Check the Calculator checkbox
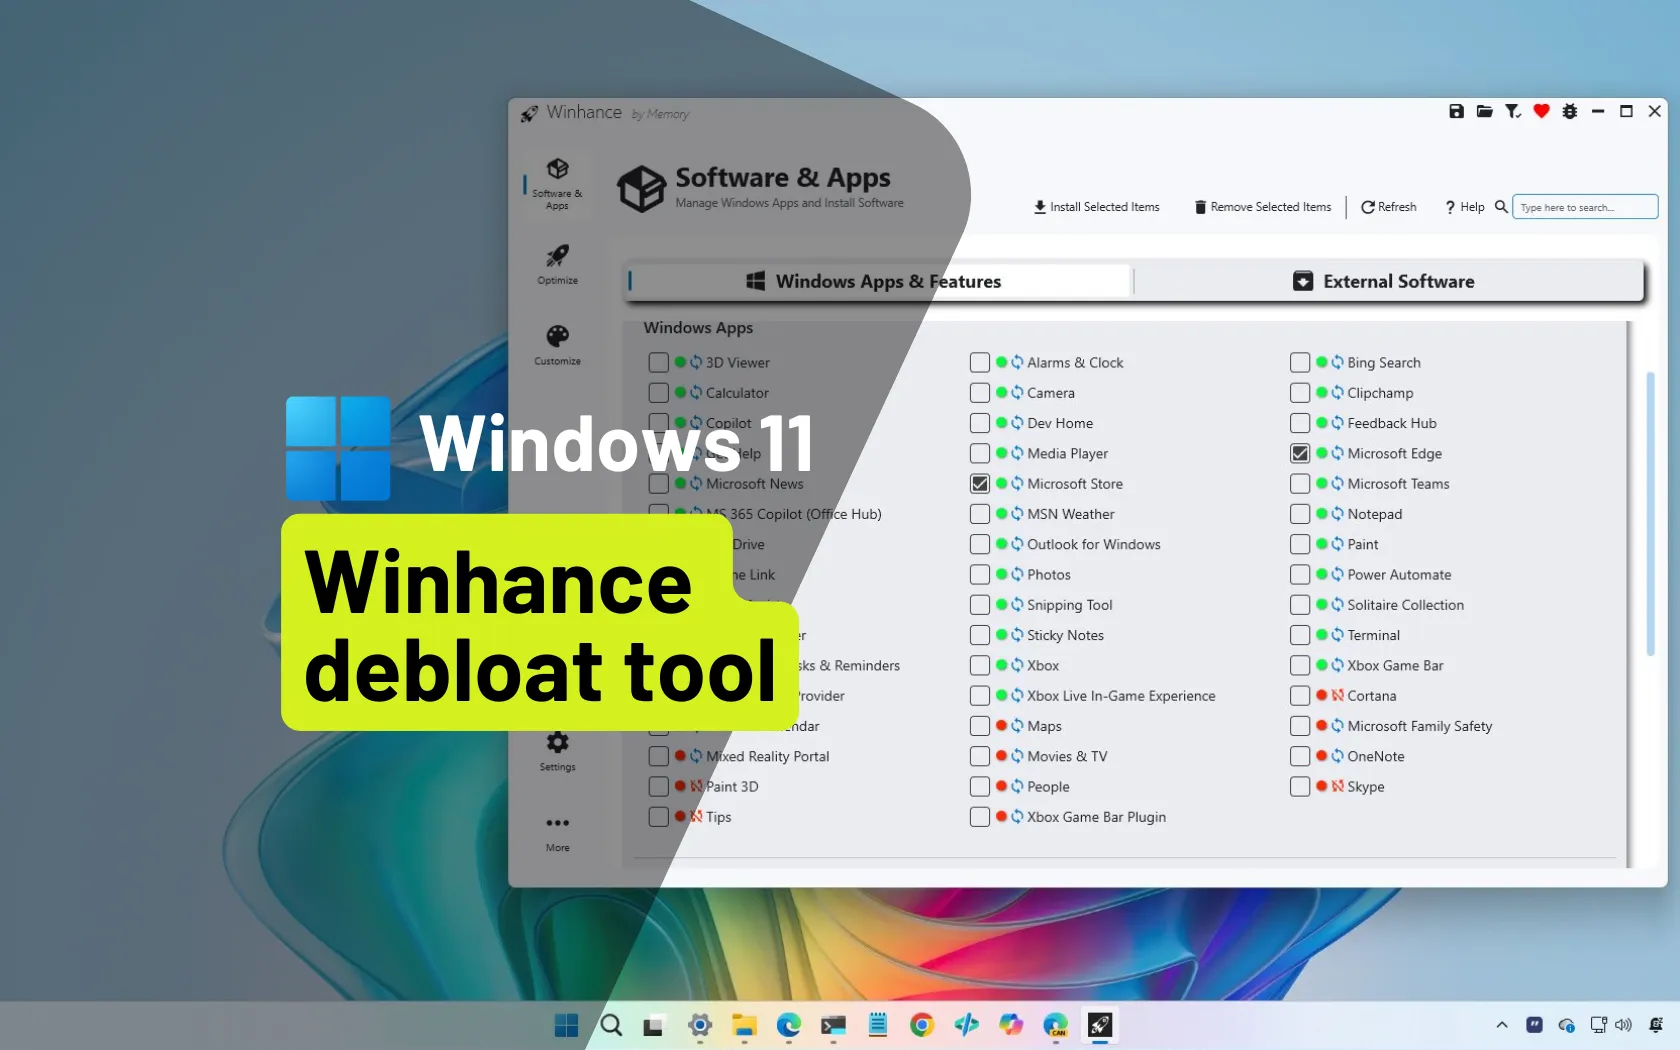This screenshot has height=1050, width=1680. coord(658,393)
